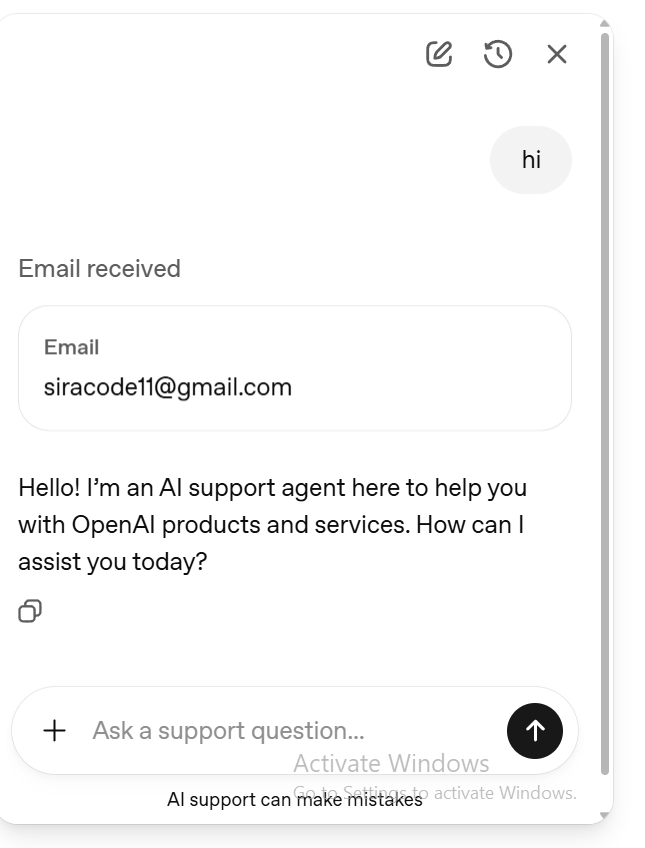The height and width of the screenshot is (848, 645).
Task: Click the "Activate Windows" watermark text
Action: click(391, 765)
